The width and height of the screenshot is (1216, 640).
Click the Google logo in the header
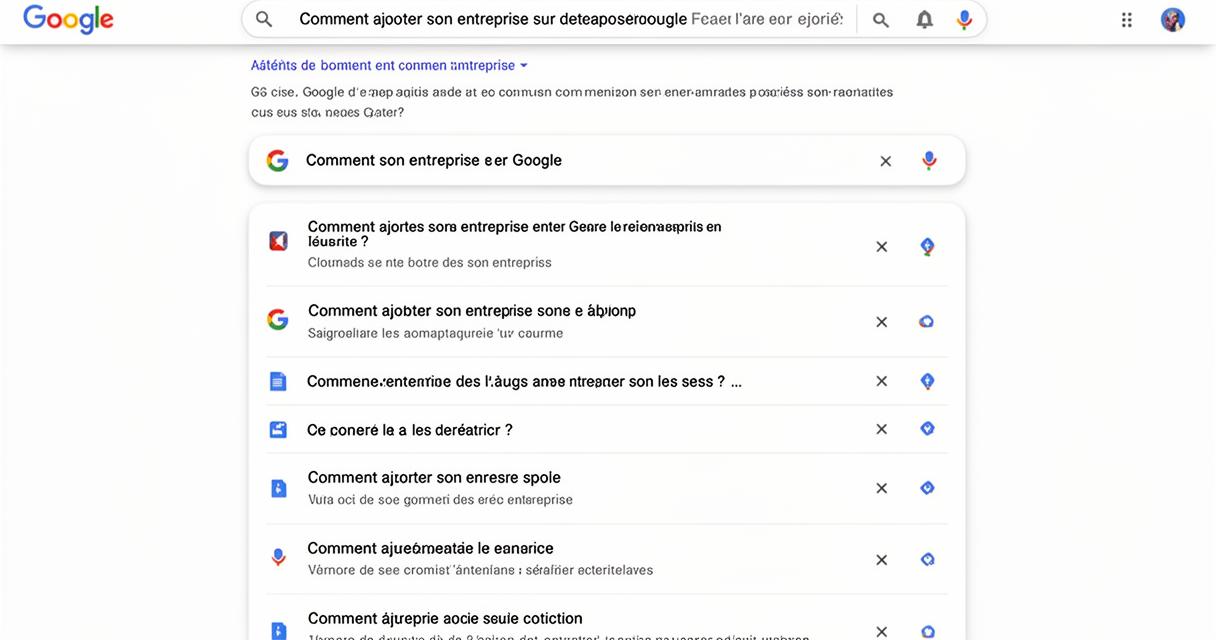[68, 19]
